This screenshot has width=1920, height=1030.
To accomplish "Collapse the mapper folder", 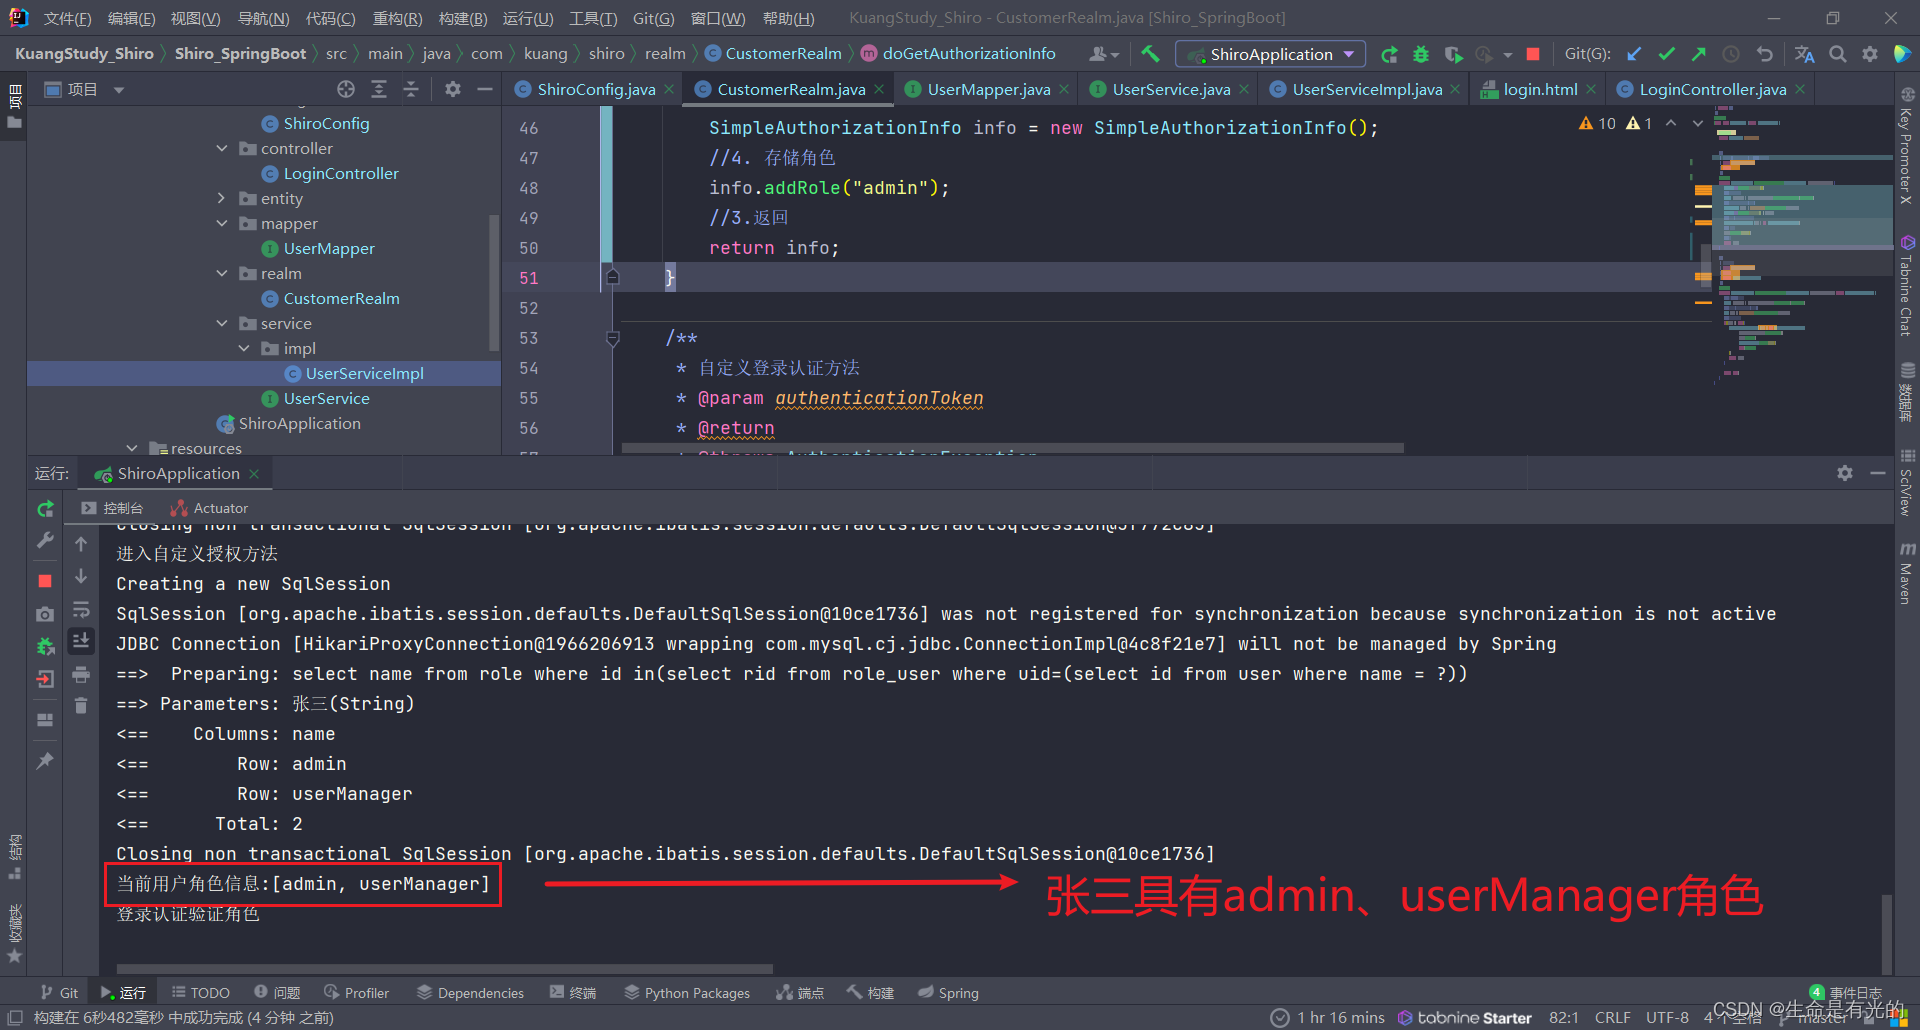I will 222,223.
